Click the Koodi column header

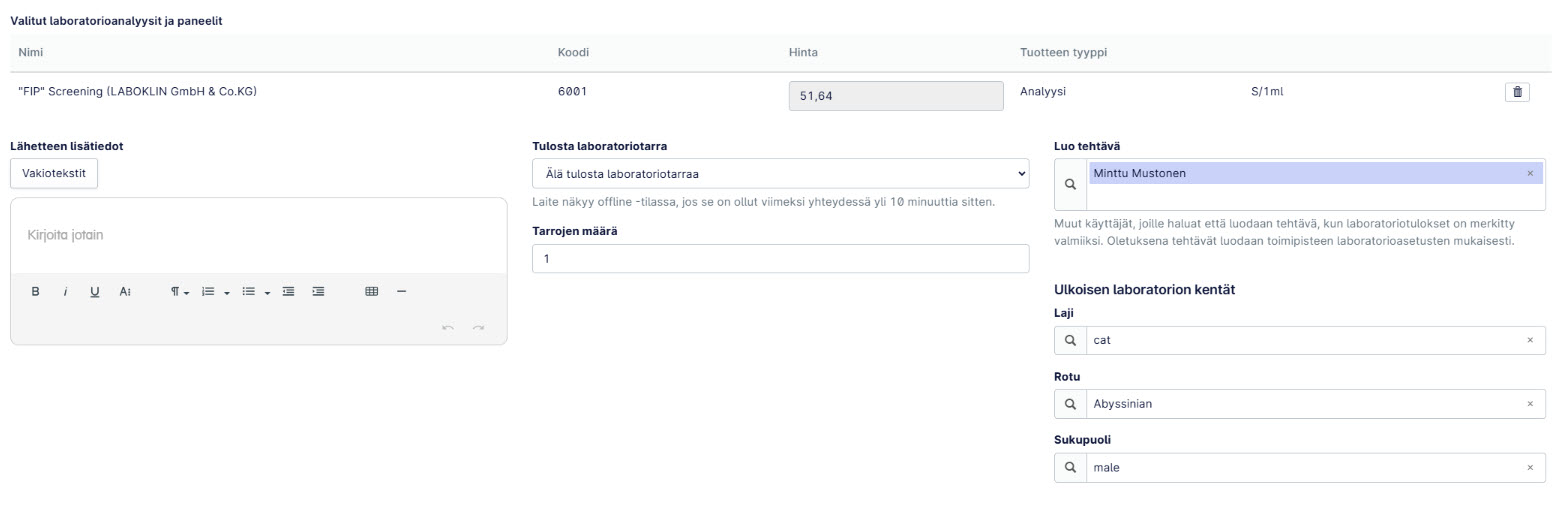(x=573, y=53)
